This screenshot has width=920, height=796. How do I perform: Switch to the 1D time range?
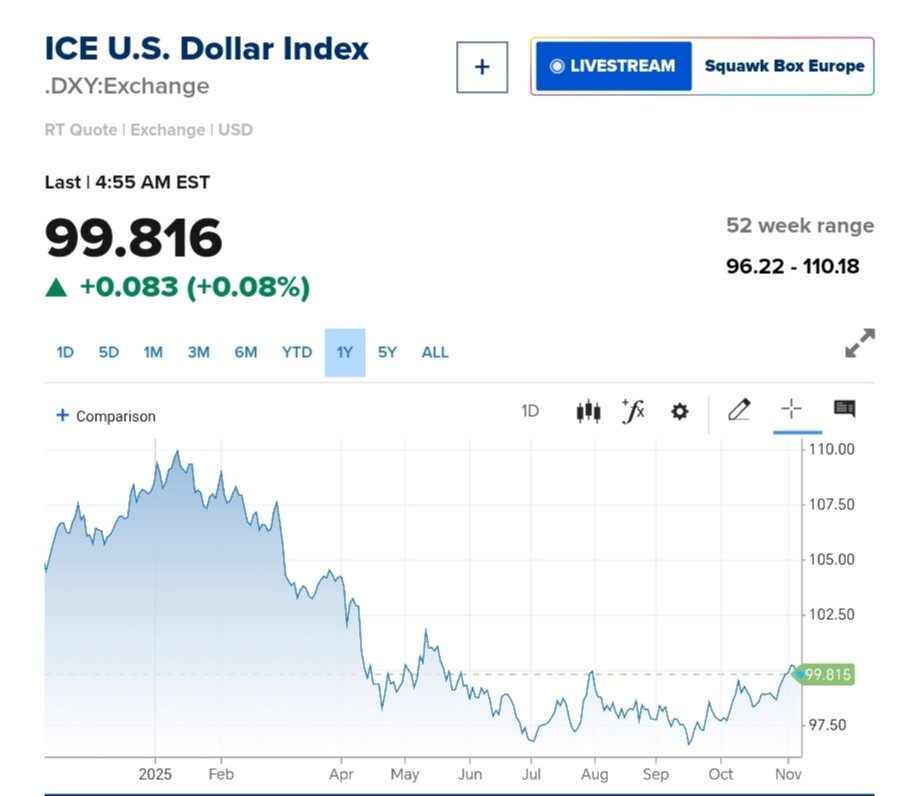coord(65,352)
